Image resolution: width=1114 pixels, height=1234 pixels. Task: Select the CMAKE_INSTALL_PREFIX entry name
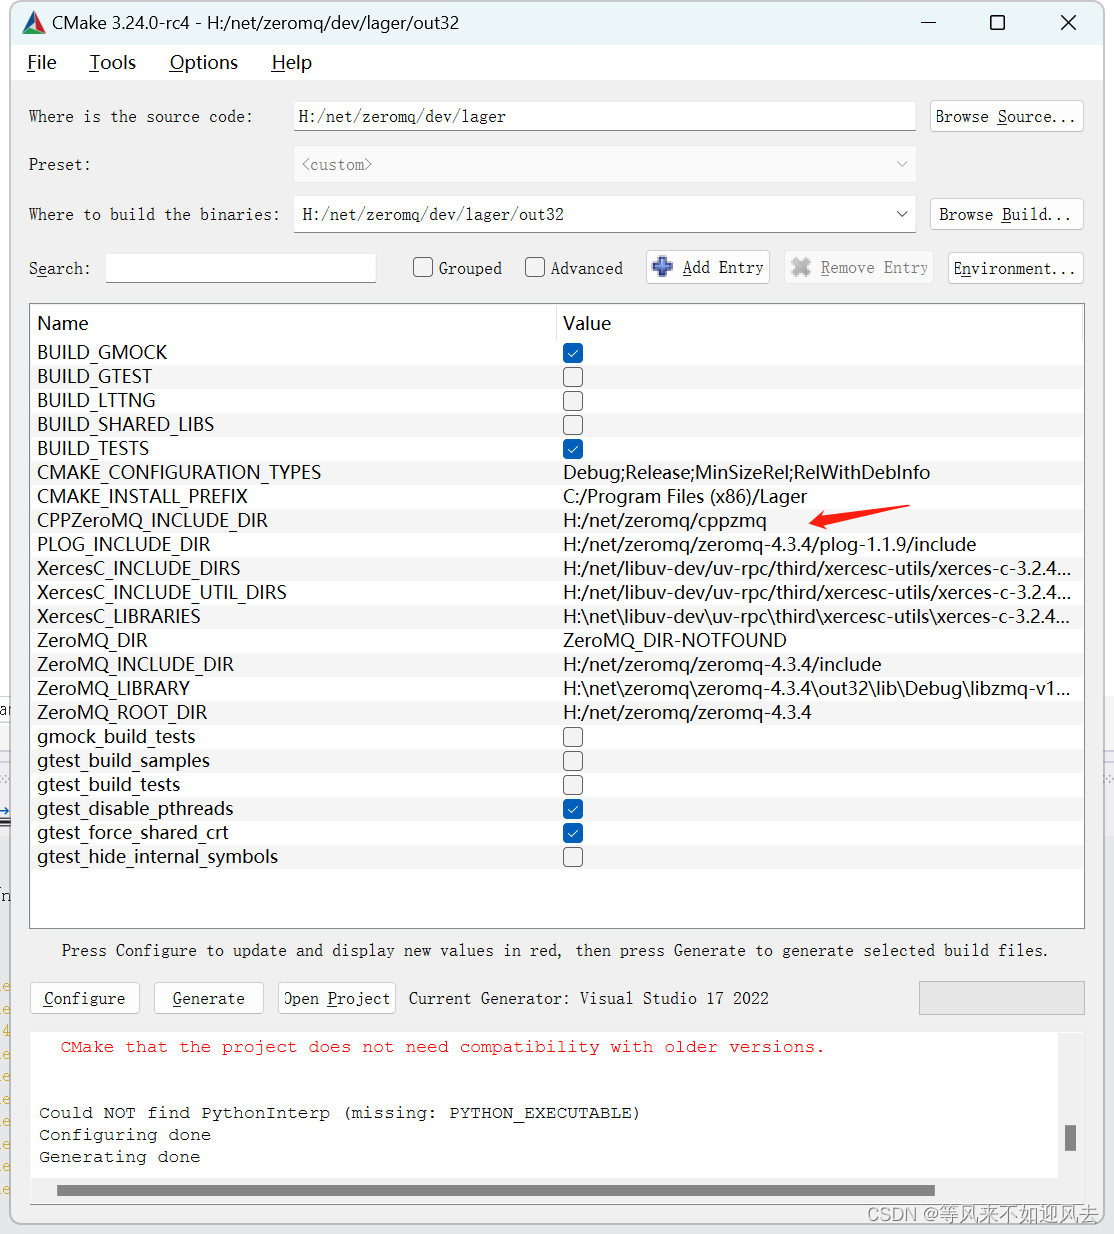tap(142, 496)
